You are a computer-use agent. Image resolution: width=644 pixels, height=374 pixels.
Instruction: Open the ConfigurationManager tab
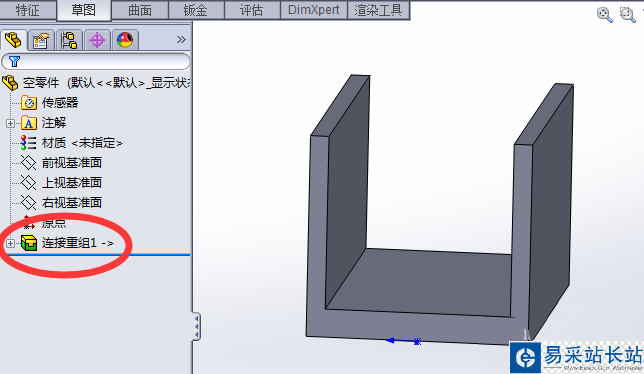tap(69, 40)
